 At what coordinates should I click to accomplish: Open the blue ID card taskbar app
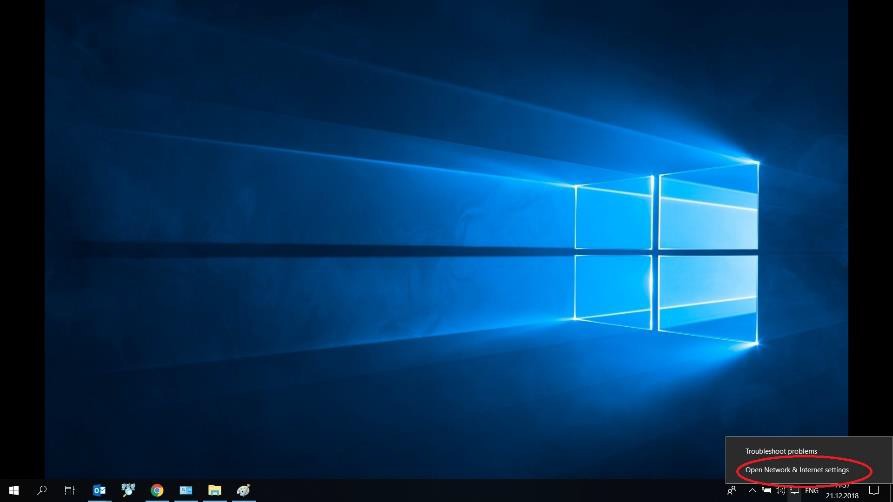(x=186, y=490)
